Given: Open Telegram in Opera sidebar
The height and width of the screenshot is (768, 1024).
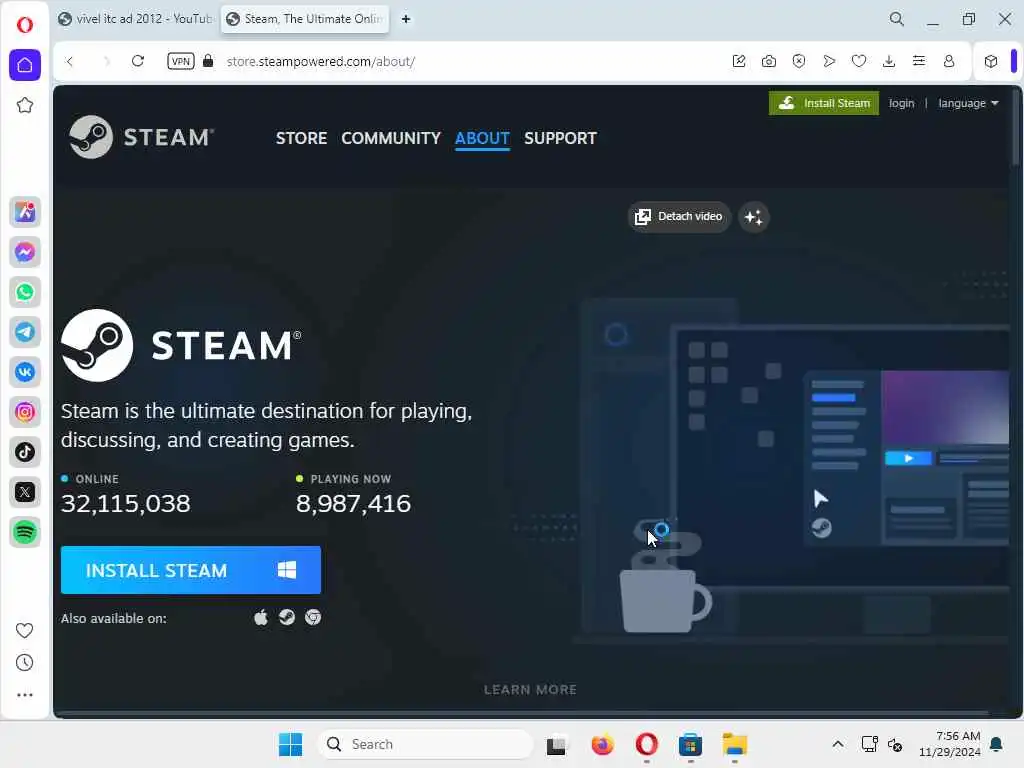Looking at the screenshot, I should 25,332.
